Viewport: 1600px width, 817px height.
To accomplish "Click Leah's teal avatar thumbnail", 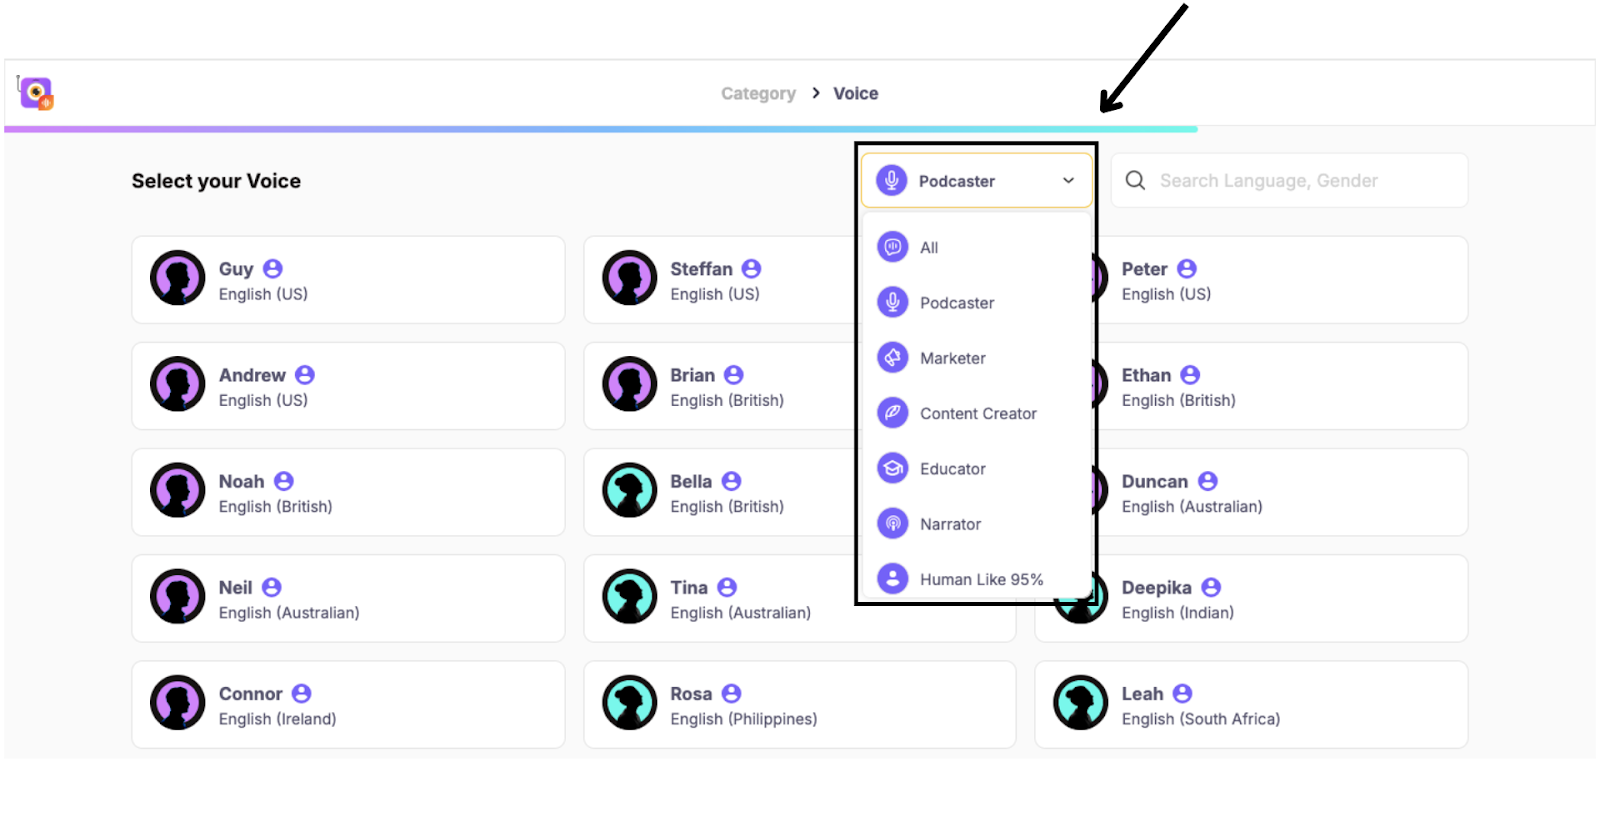I will (1081, 702).
